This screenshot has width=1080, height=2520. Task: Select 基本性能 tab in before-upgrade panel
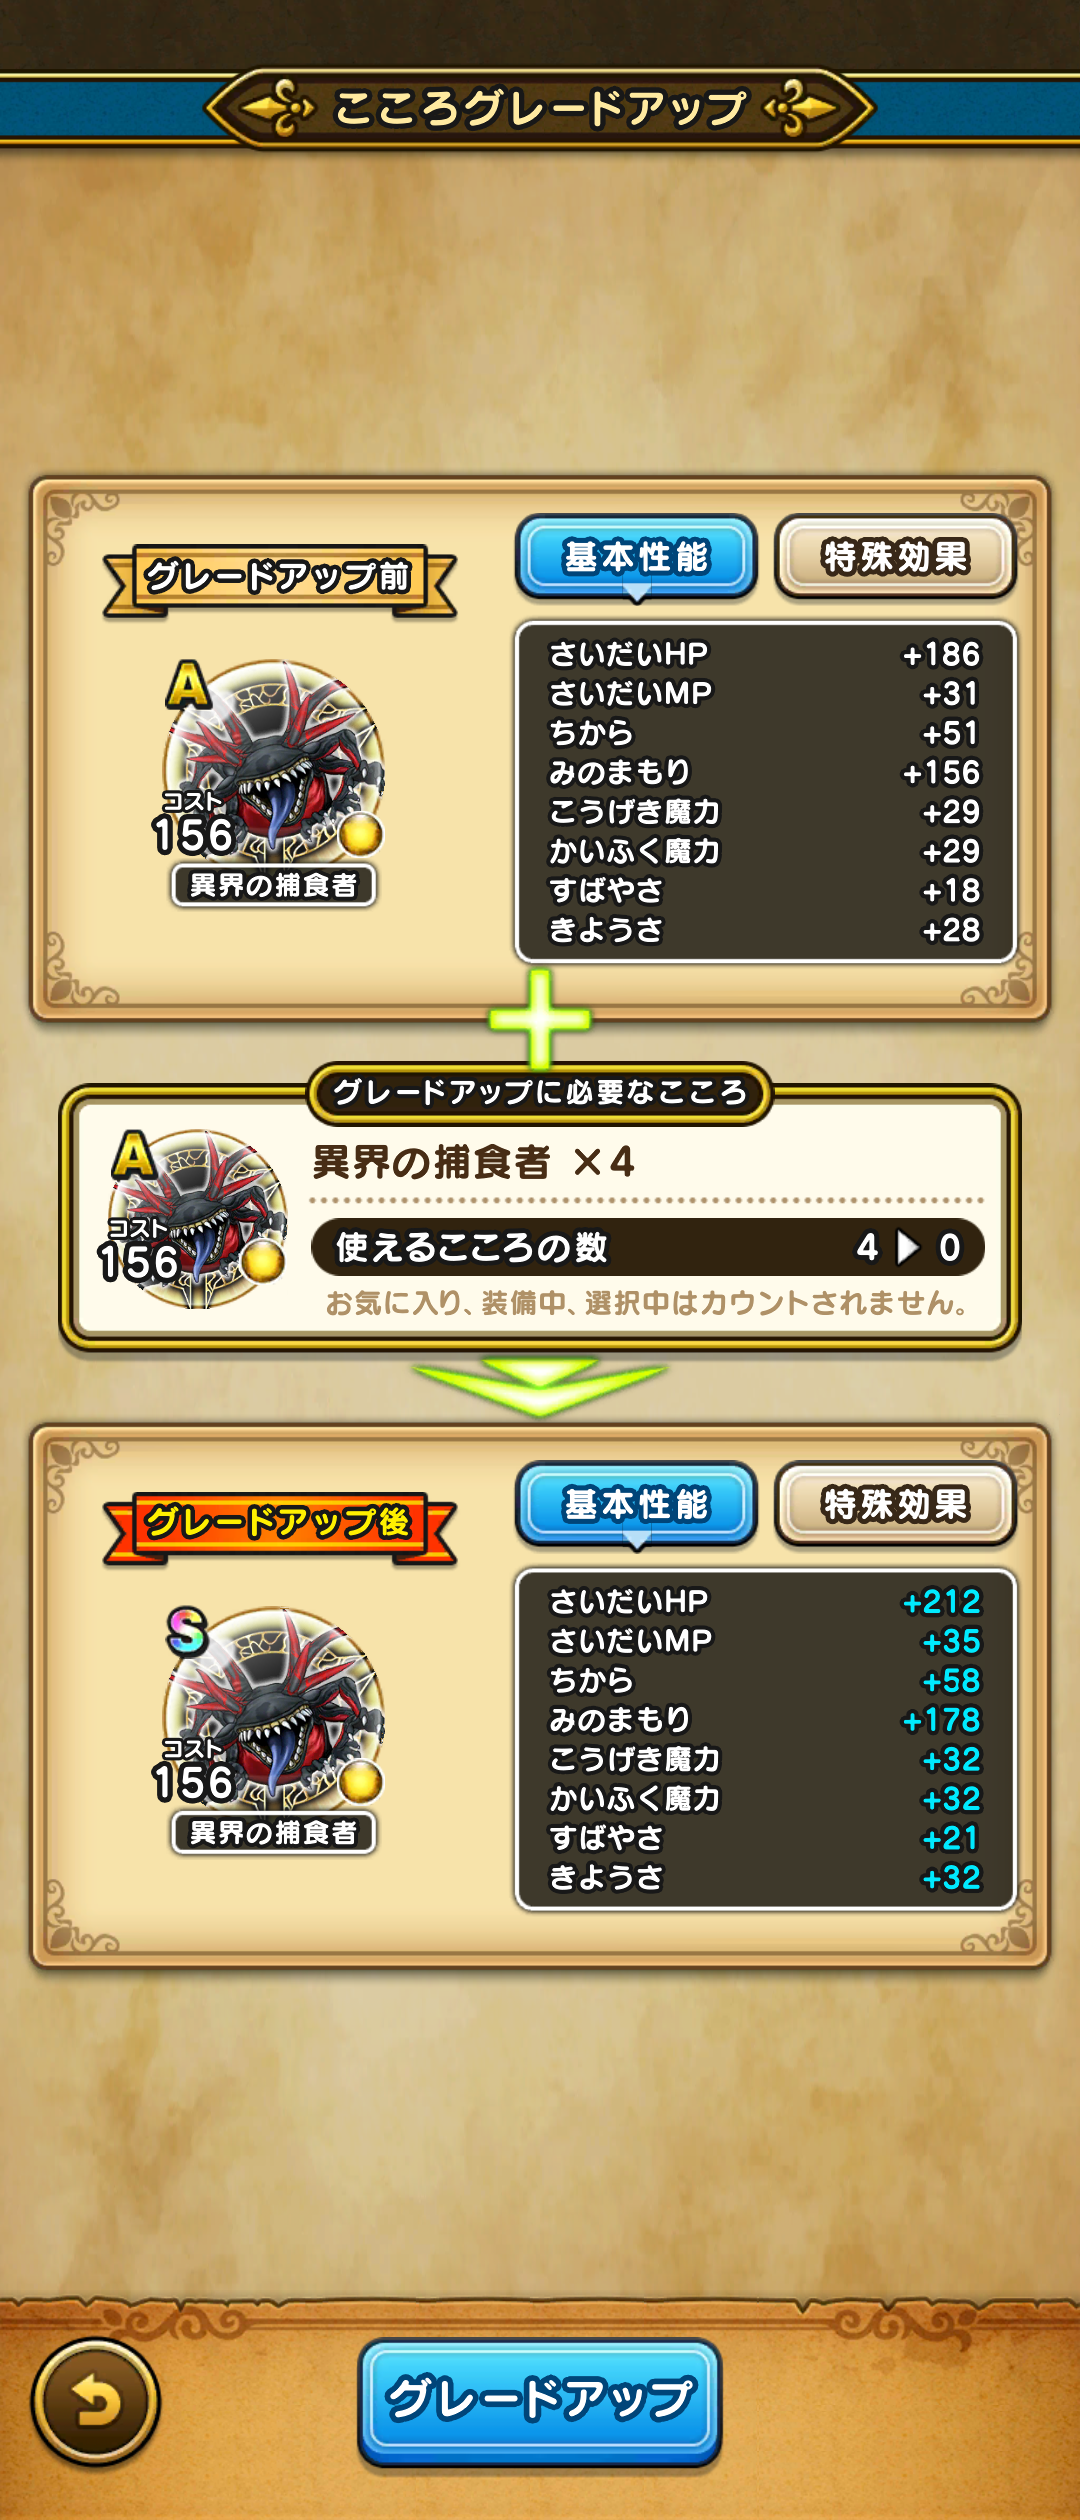636,557
